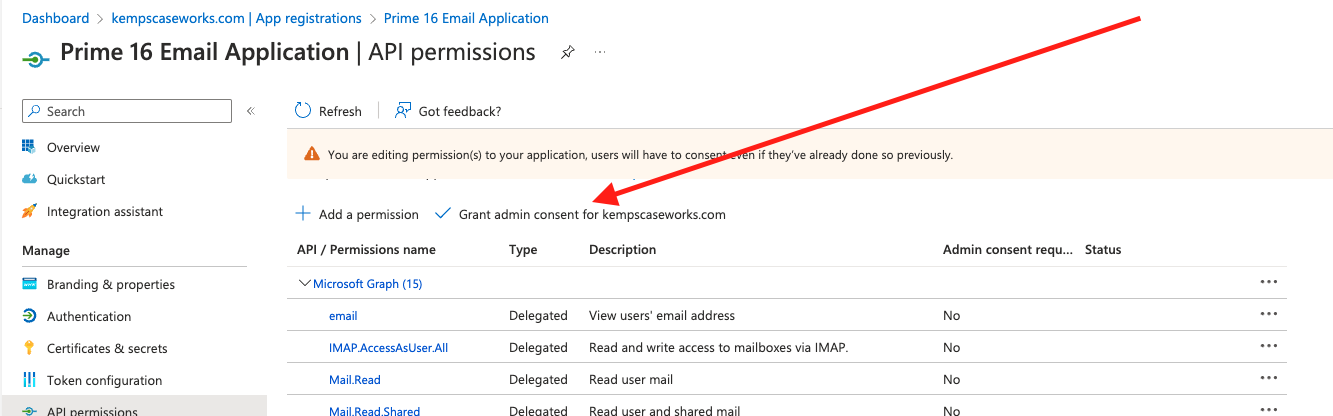Click the Refresh icon in toolbar
The image size is (1333, 416).
303,111
